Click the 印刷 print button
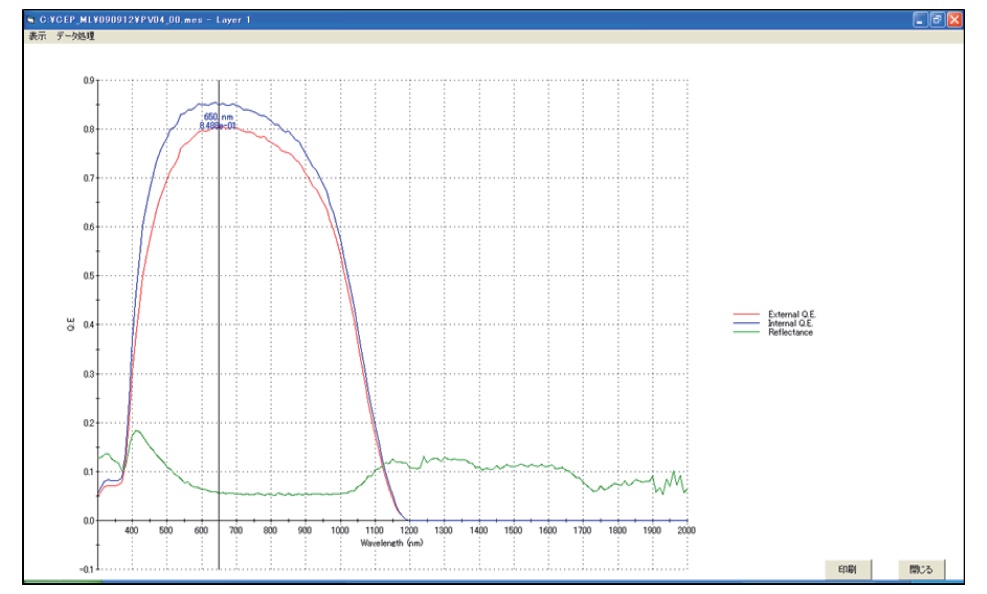This screenshot has width=987, height=594. pyautogui.click(x=848, y=569)
